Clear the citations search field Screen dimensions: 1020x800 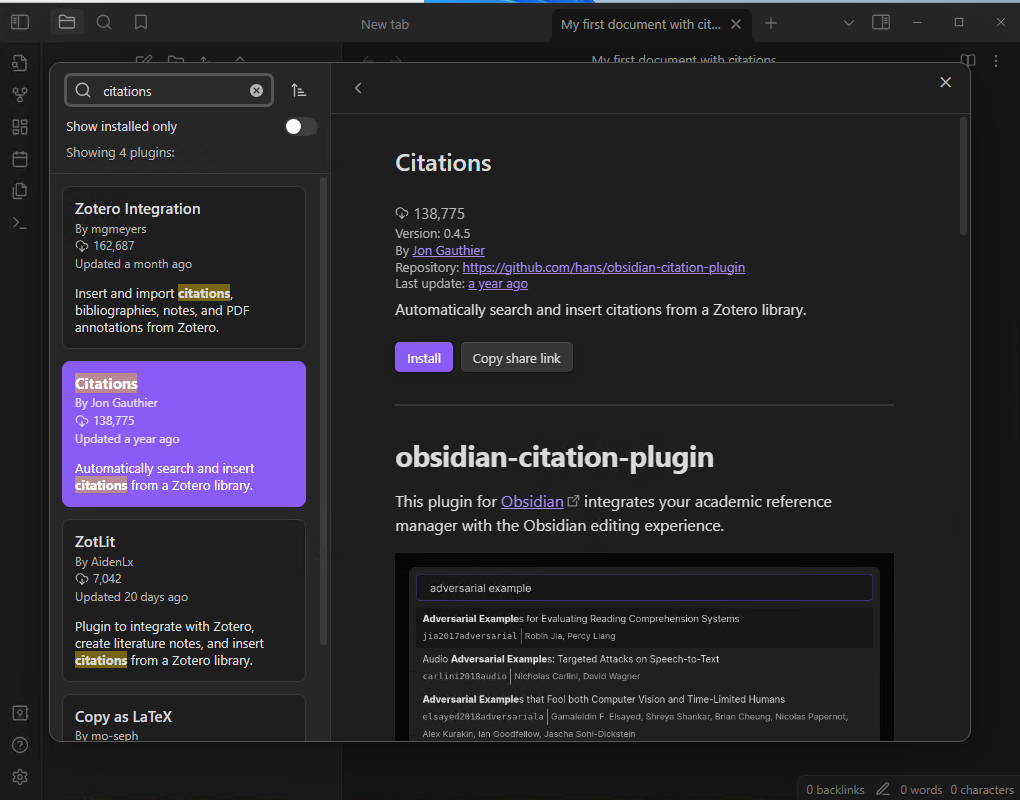coord(256,90)
